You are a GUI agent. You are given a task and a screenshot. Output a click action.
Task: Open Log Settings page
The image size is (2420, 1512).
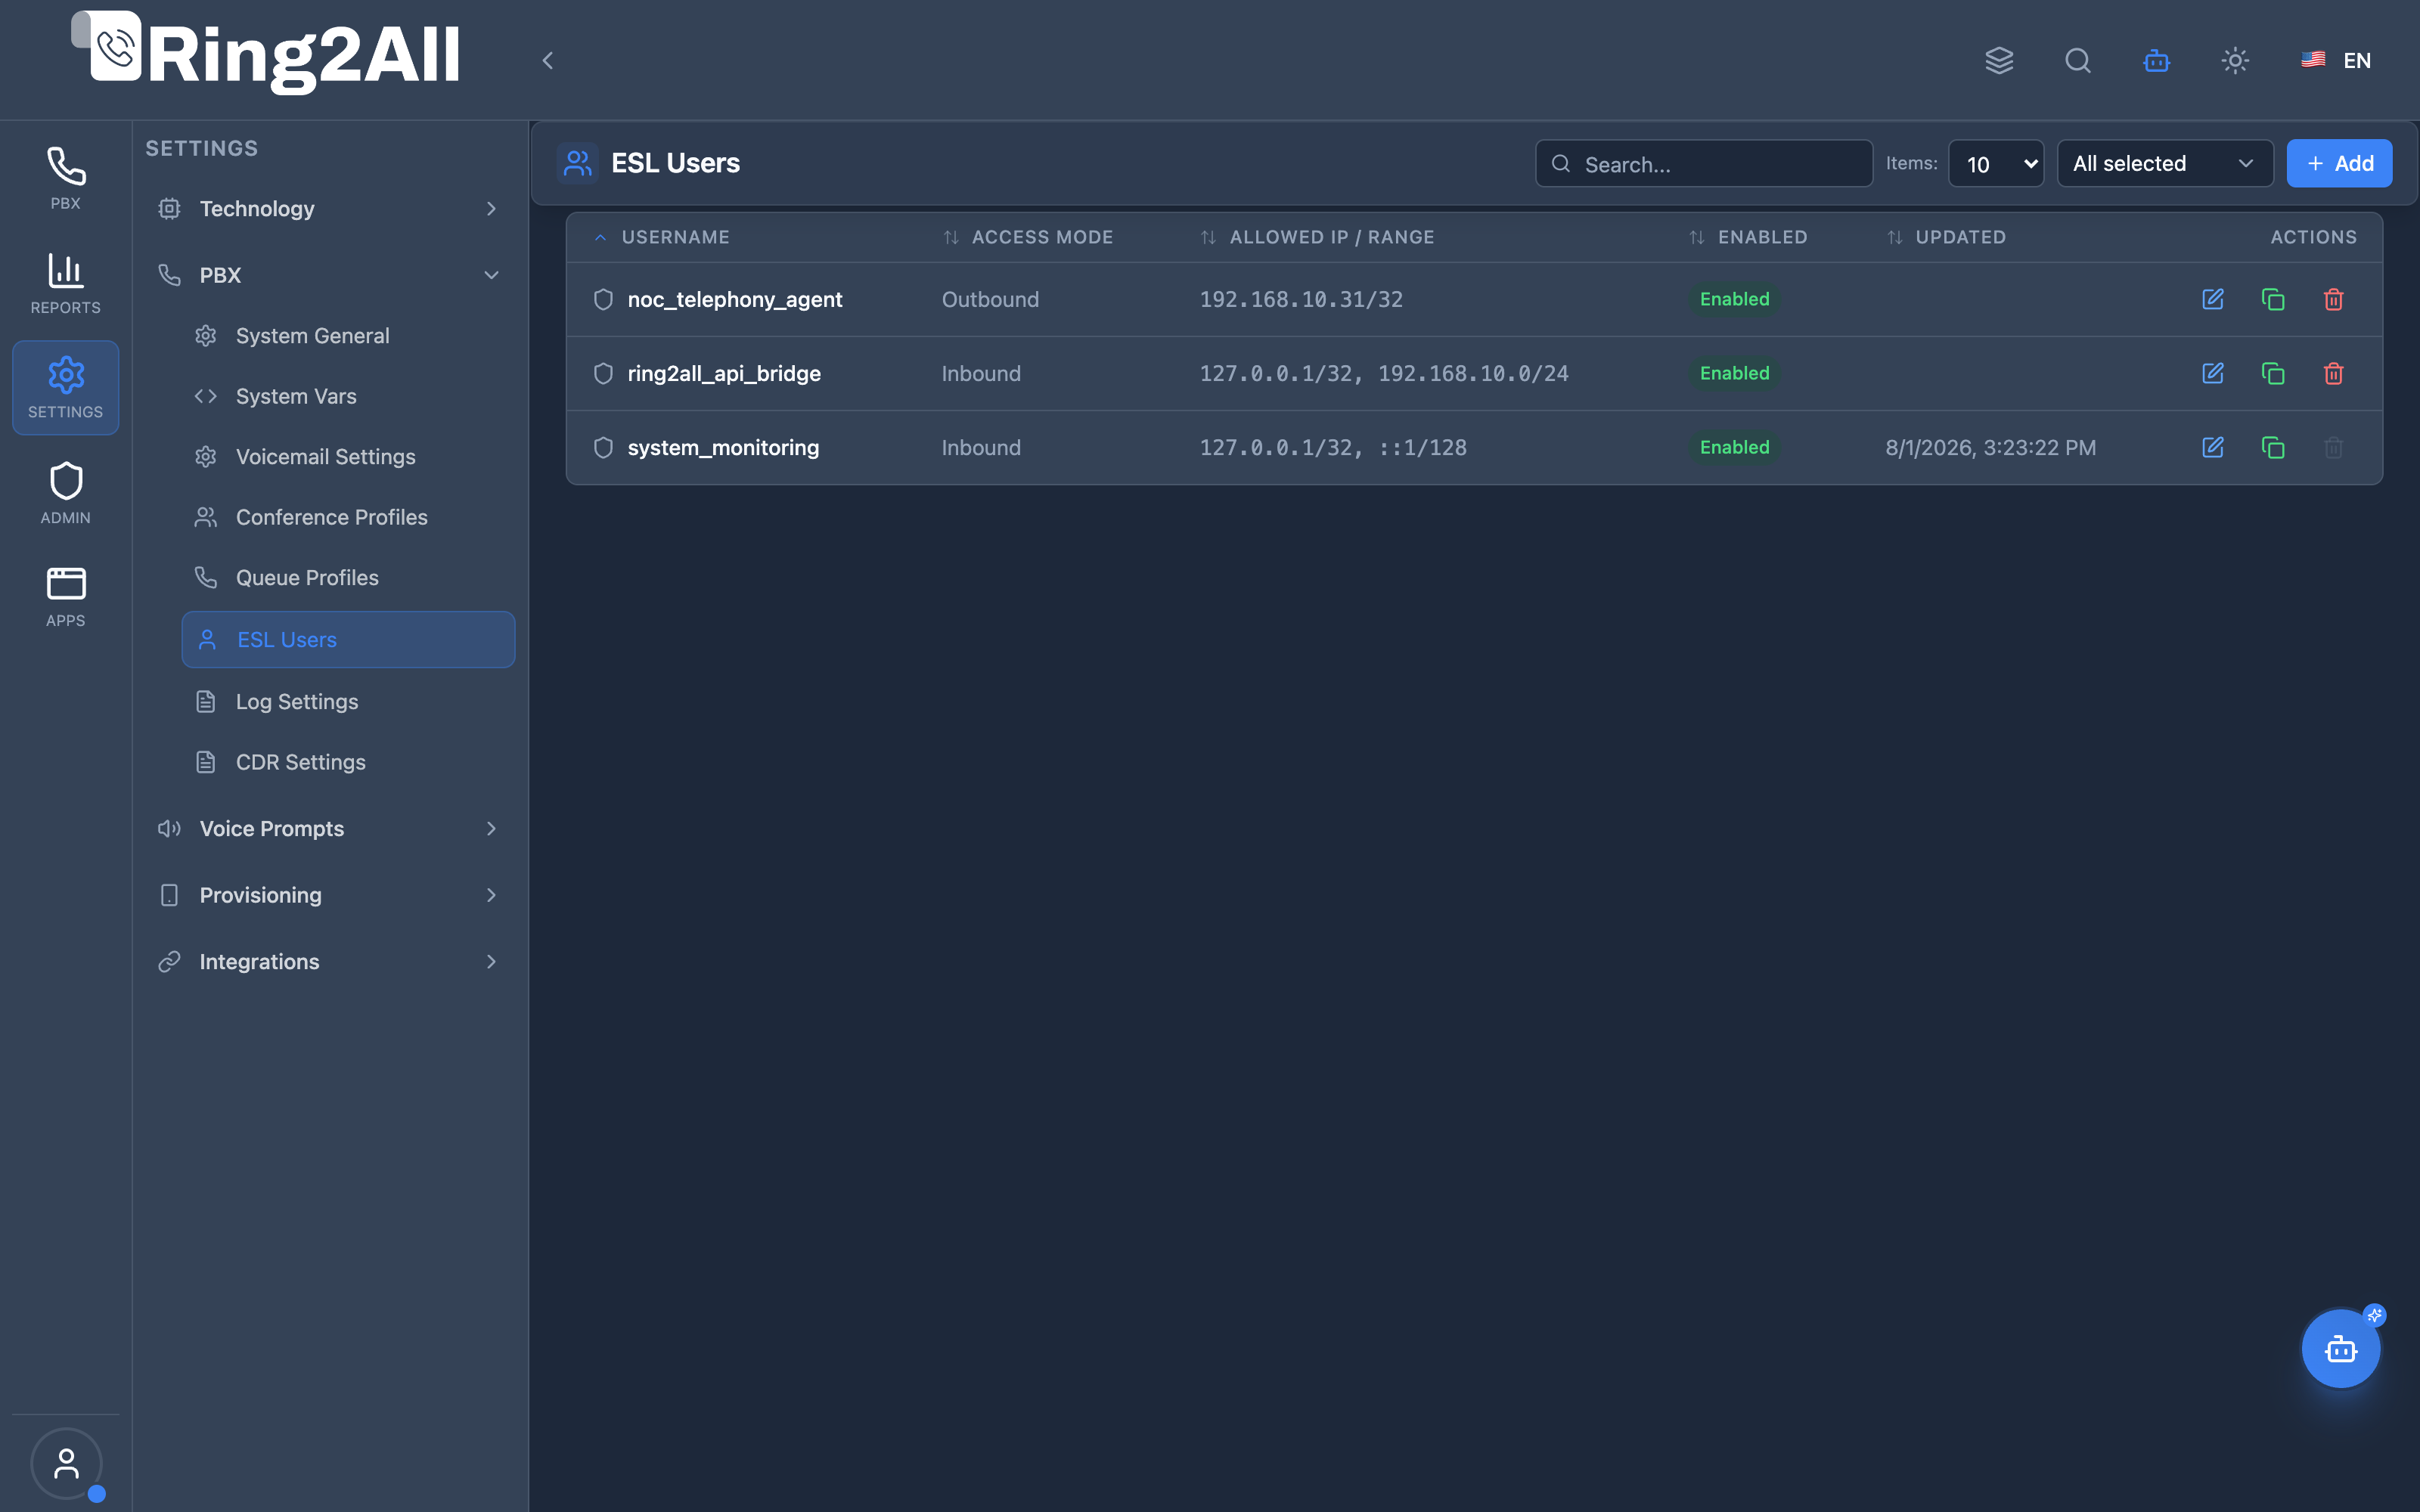[348, 702]
